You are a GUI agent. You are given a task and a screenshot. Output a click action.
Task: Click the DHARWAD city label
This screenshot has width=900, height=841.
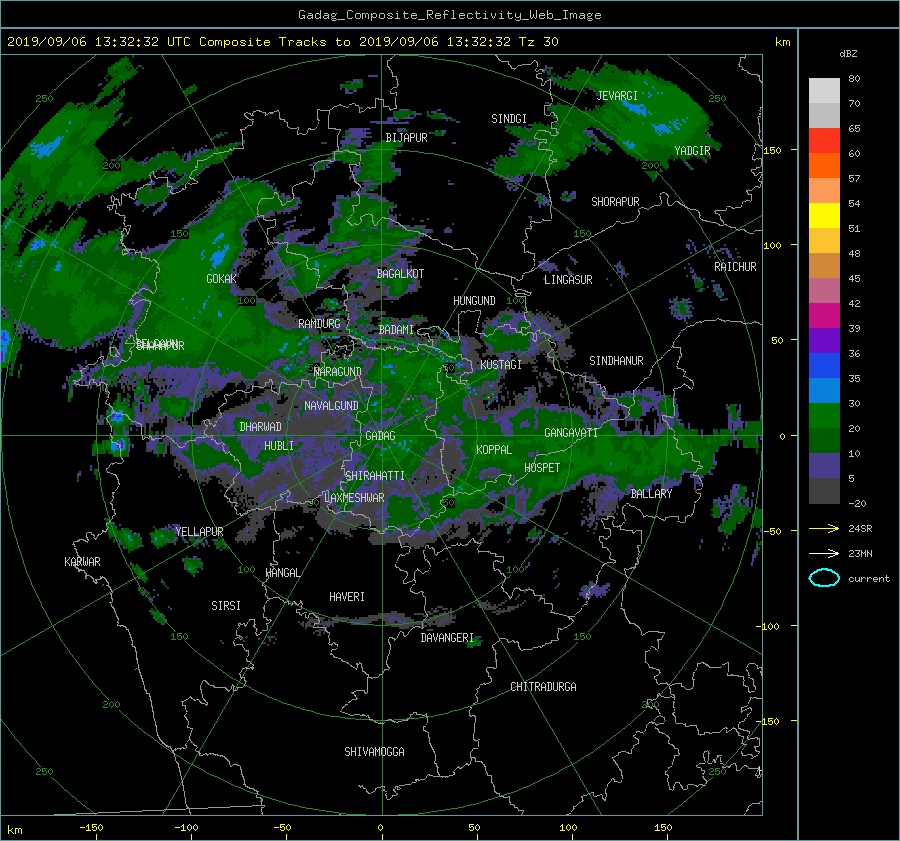click(260, 427)
